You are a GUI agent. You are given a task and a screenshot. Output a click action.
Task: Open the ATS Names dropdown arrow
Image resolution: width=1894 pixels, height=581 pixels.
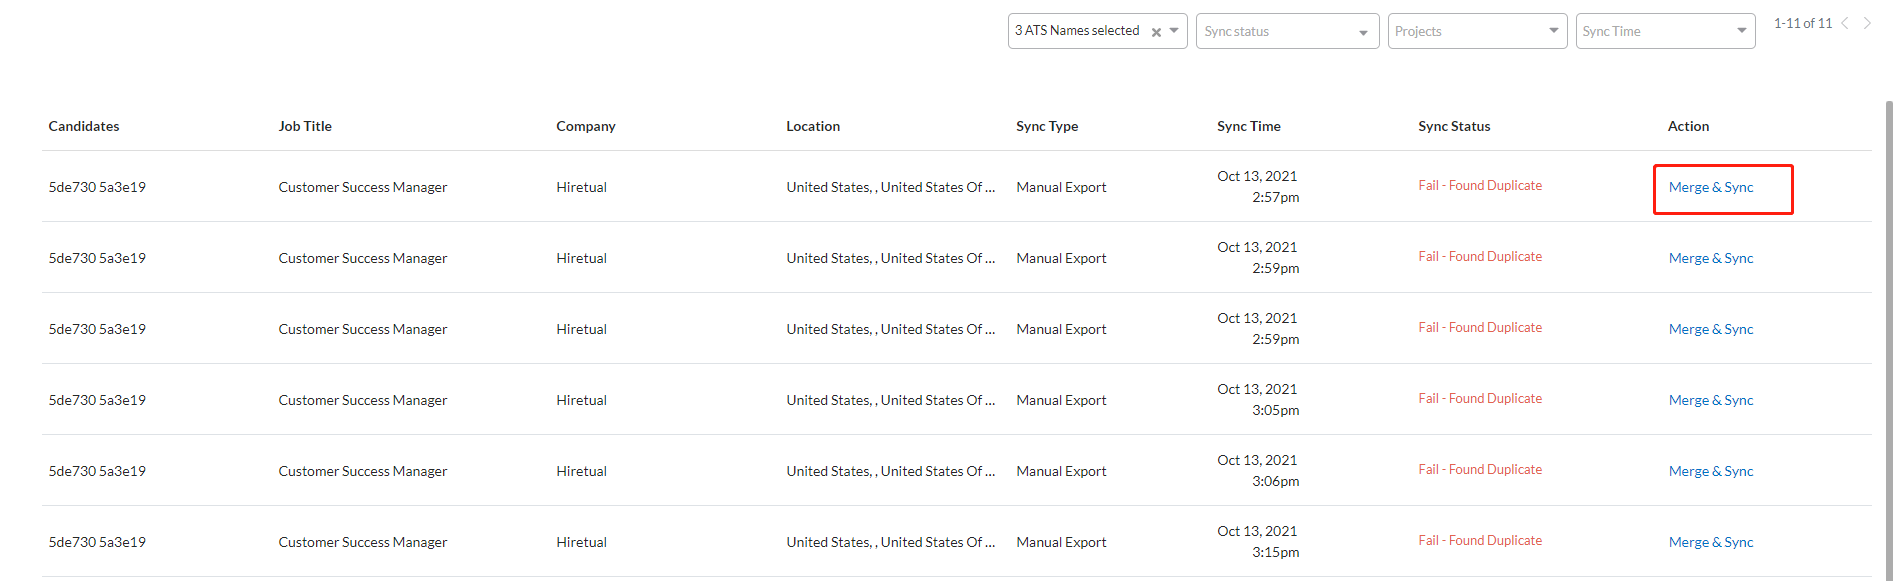[x=1174, y=31]
